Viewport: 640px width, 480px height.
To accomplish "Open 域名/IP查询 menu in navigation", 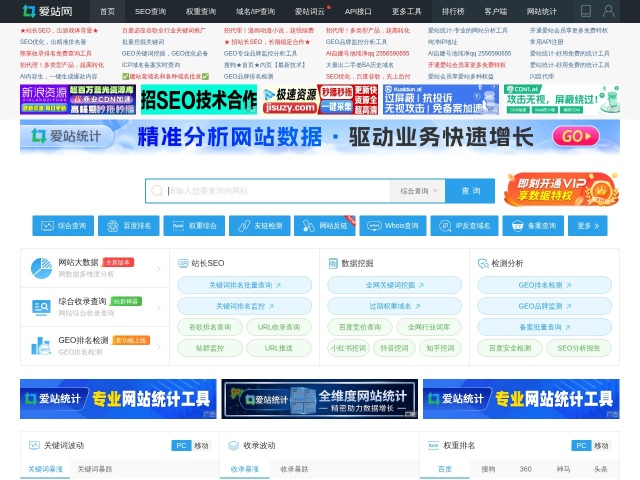I will point(256,11).
